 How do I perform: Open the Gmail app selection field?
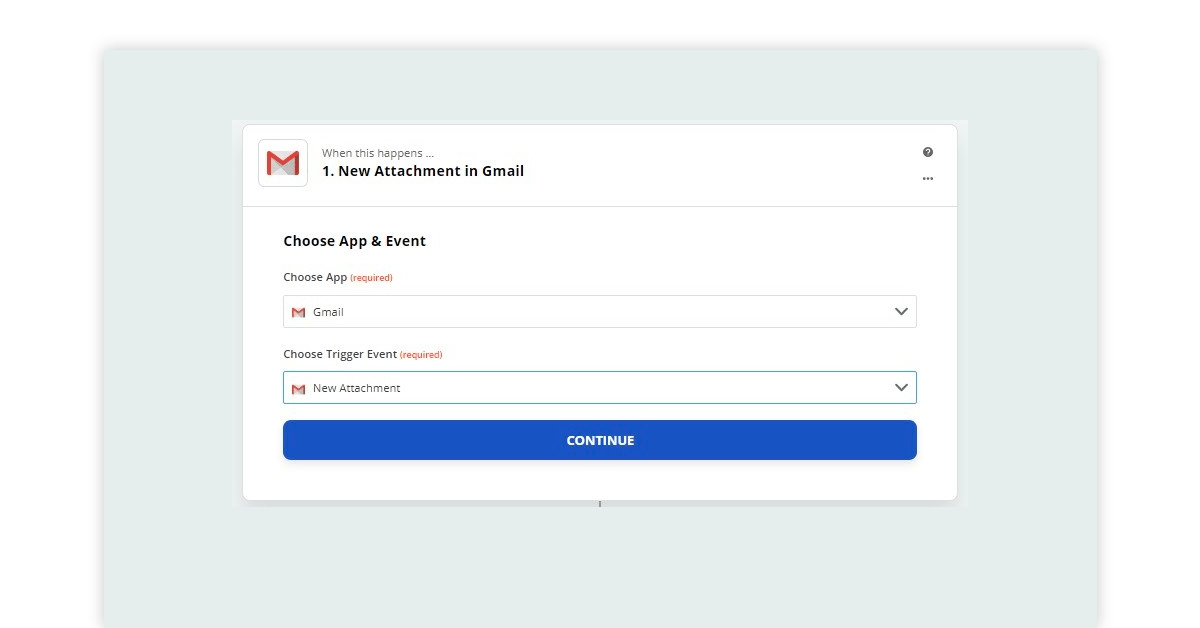click(600, 312)
